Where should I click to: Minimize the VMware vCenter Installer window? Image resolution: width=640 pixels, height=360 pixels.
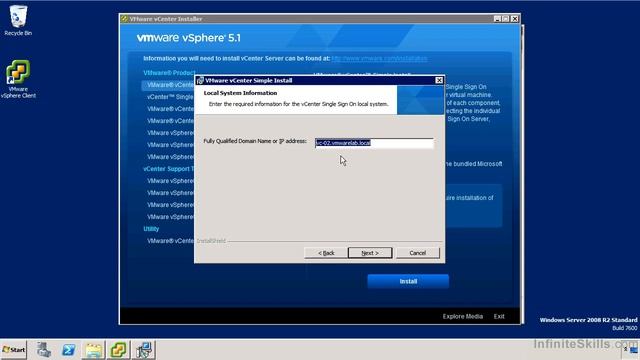click(497, 19)
